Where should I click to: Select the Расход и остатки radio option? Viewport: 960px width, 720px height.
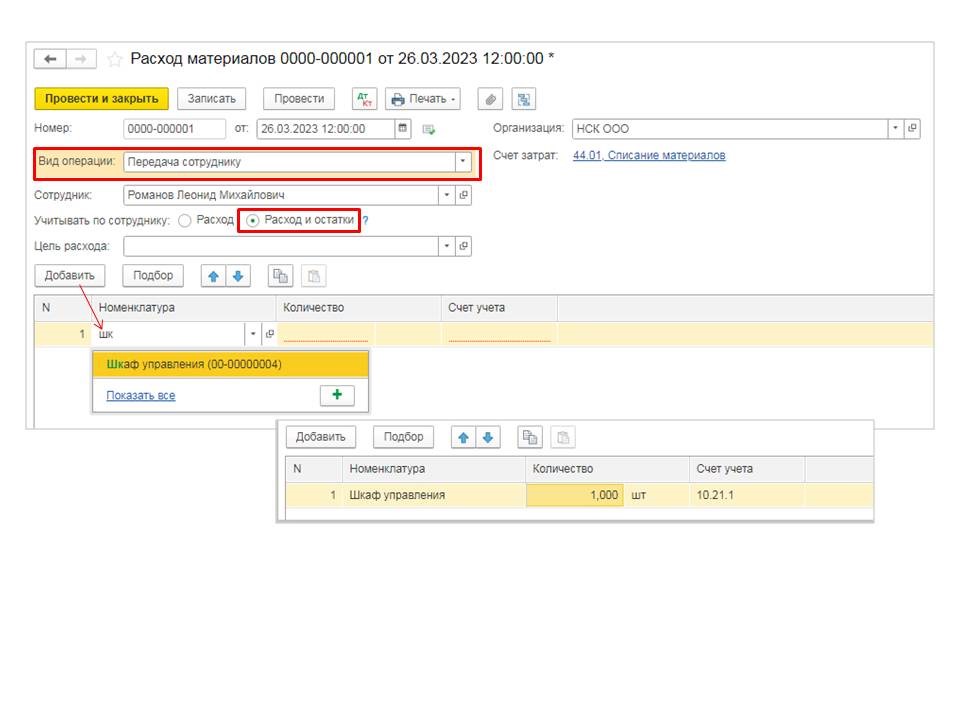tap(252, 220)
